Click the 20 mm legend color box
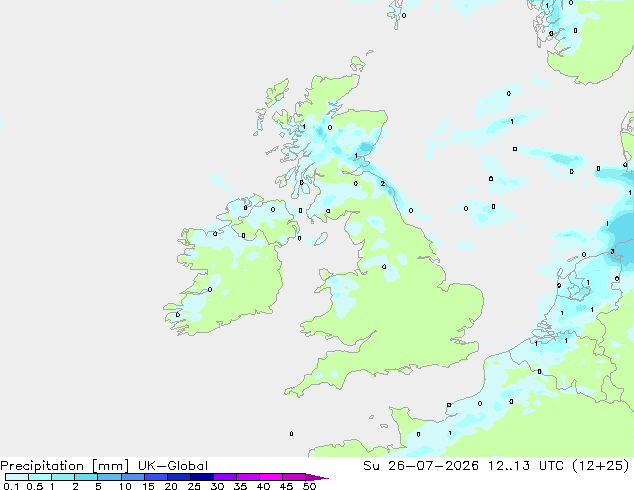The image size is (634, 490). (179, 477)
